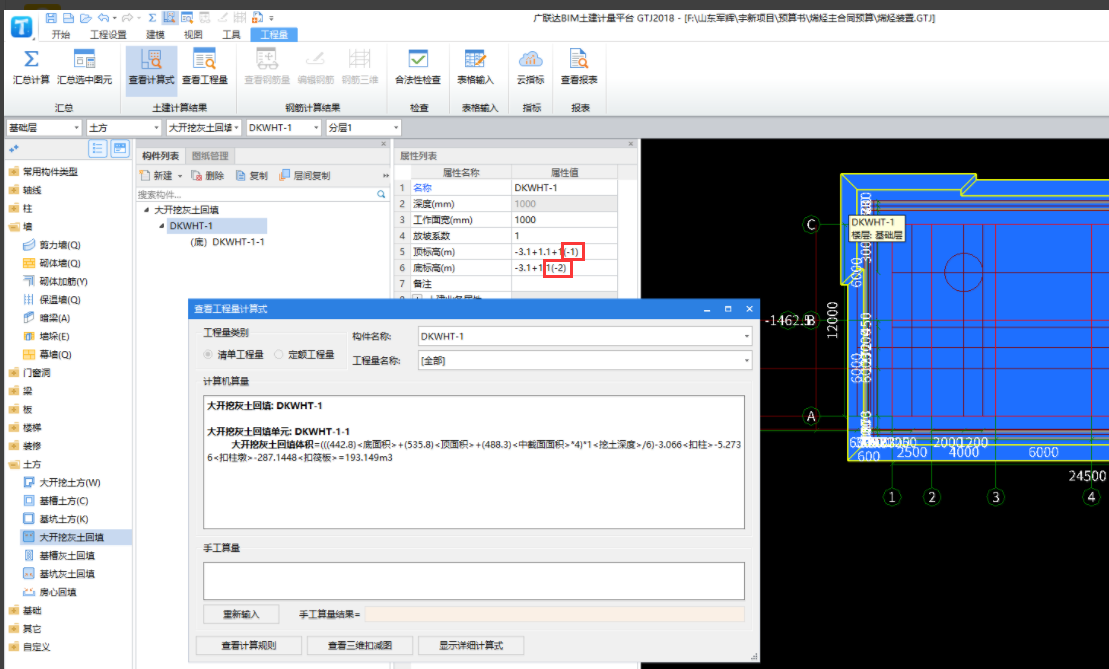Switch navigation panel to card view icon
The image size is (1109, 669).
tap(120, 149)
